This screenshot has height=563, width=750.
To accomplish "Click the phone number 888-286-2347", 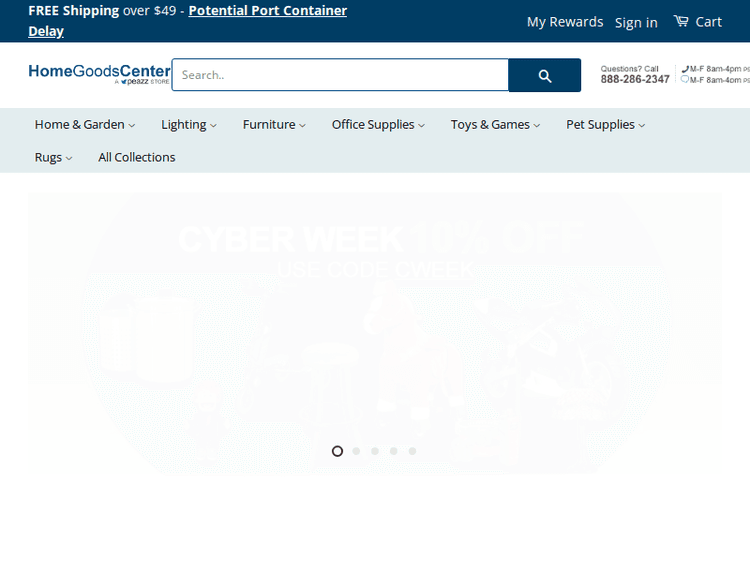I will [x=635, y=80].
